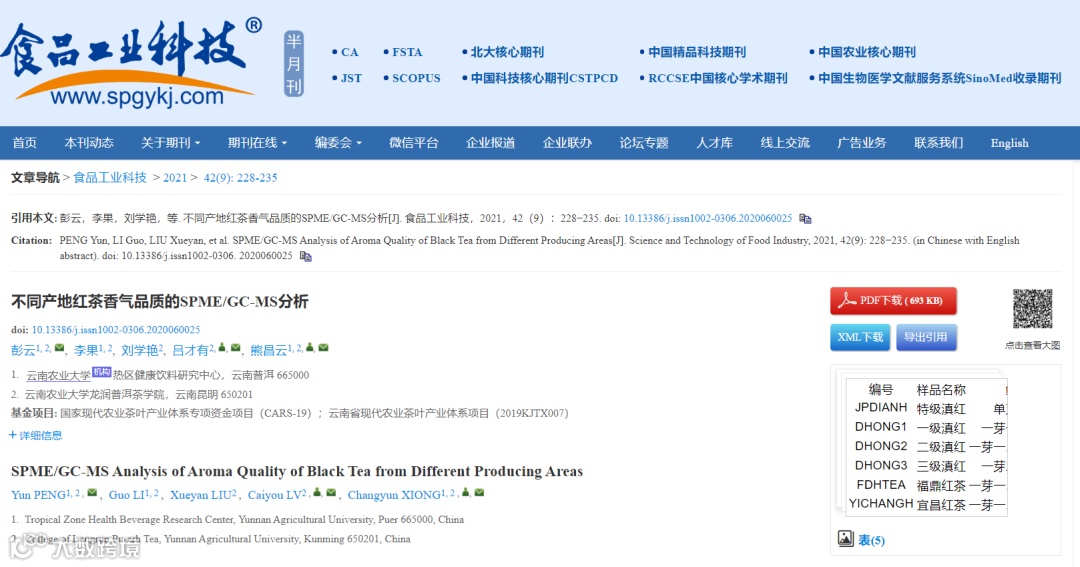Open the 编委会 dropdown menu
The width and height of the screenshot is (1080, 567).
pos(338,143)
